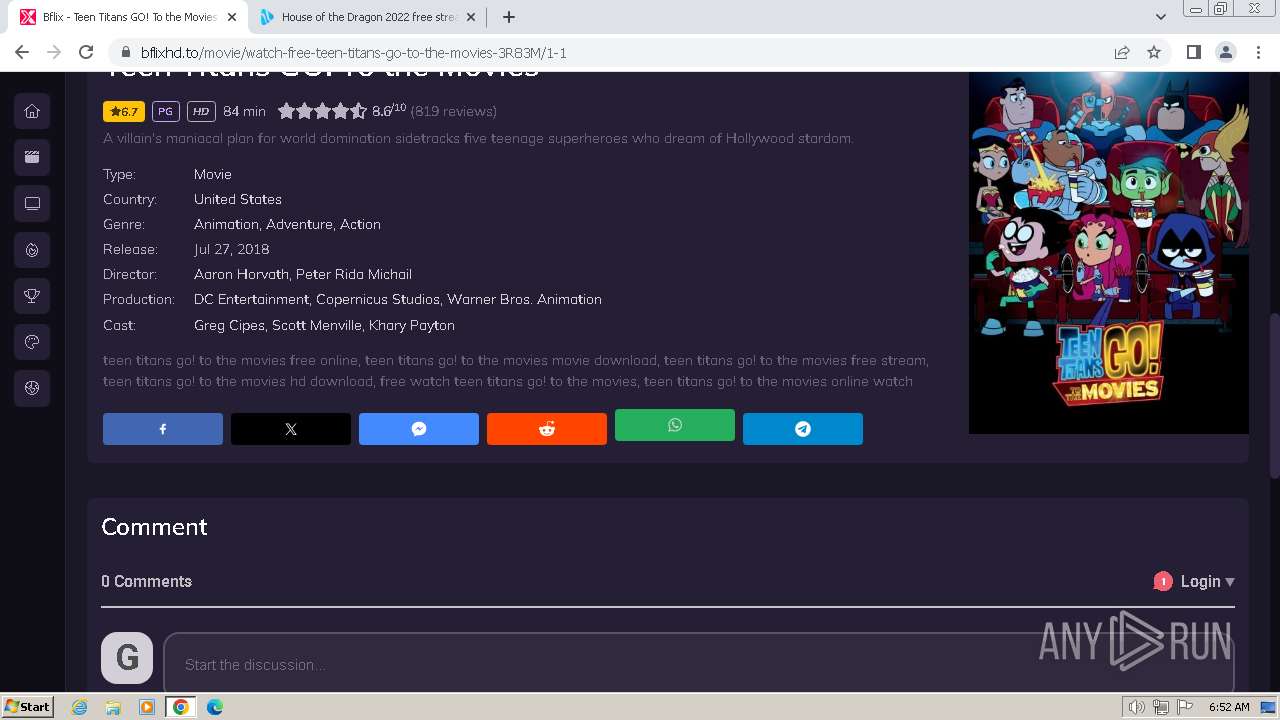Open the Movies clapperboard sidebar icon
This screenshot has width=1280, height=720.
point(32,157)
